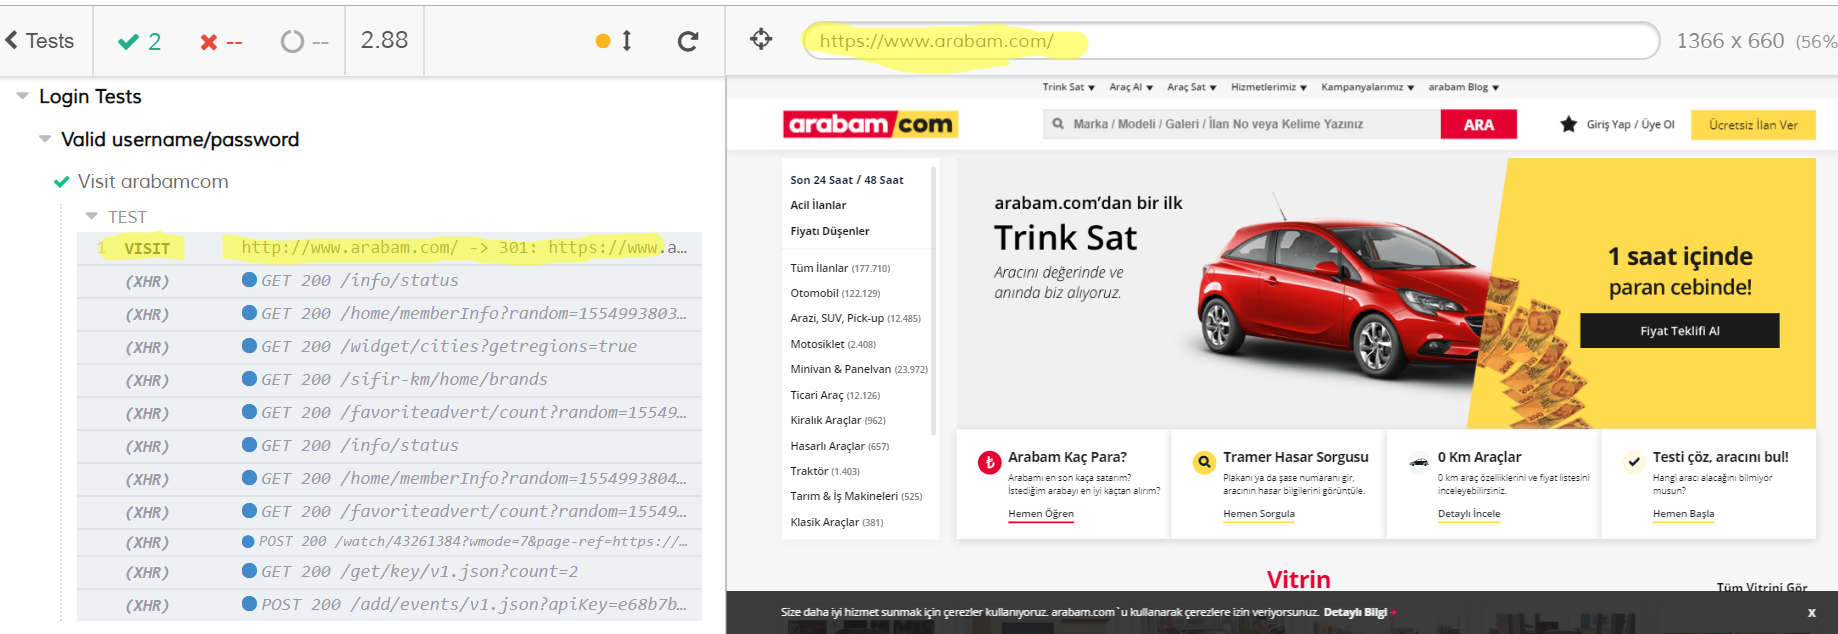This screenshot has width=1838, height=634.
Task: Open Tarım & İş Makineleri category
Action: [x=856, y=496]
